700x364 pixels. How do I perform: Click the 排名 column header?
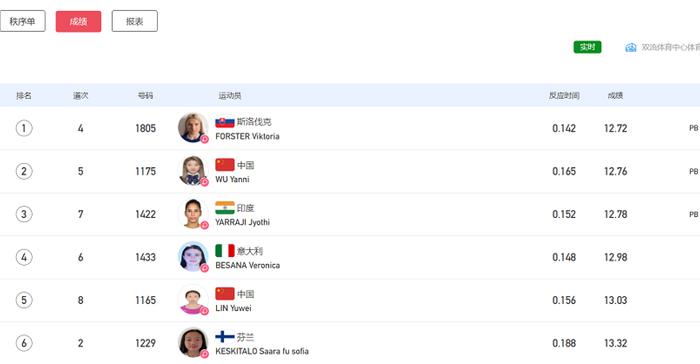pos(24,95)
